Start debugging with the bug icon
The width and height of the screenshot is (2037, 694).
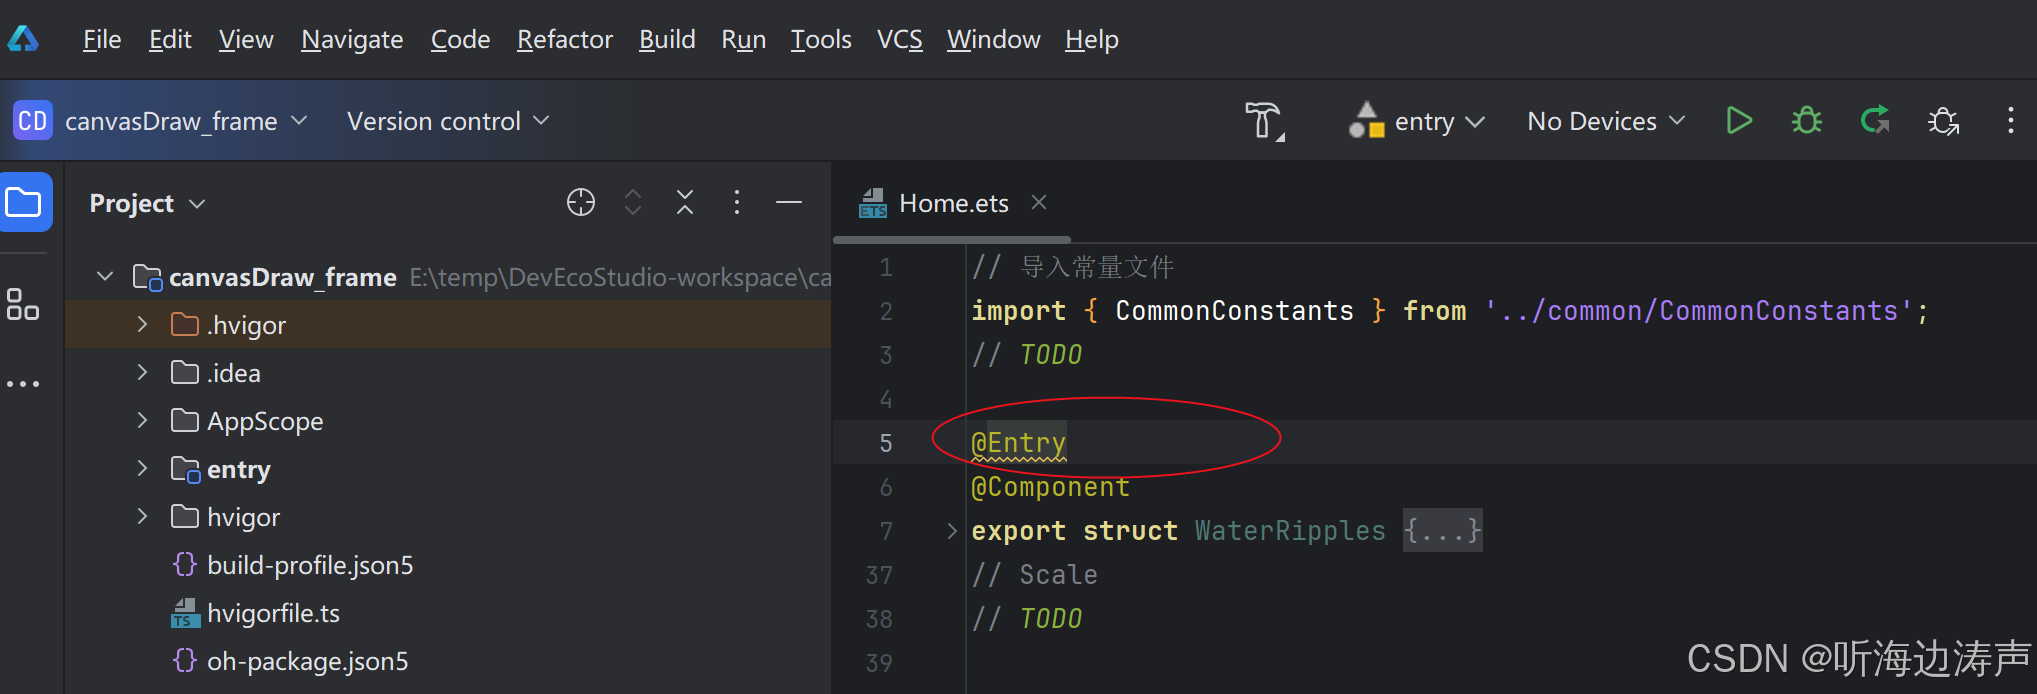point(1807,121)
